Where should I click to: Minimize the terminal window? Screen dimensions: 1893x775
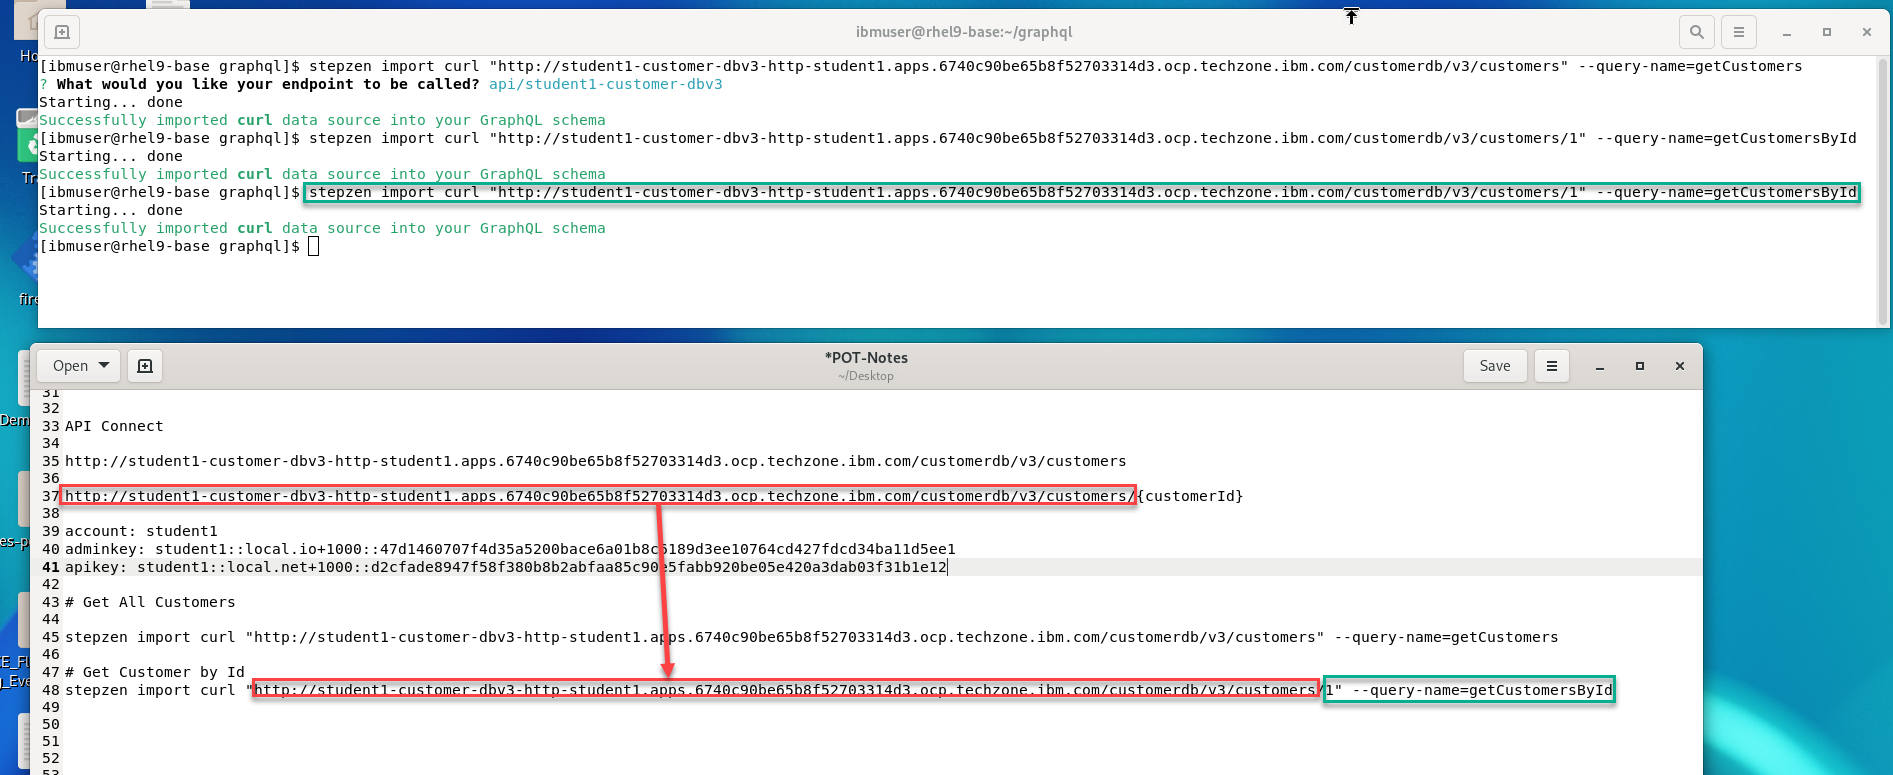1786,32
